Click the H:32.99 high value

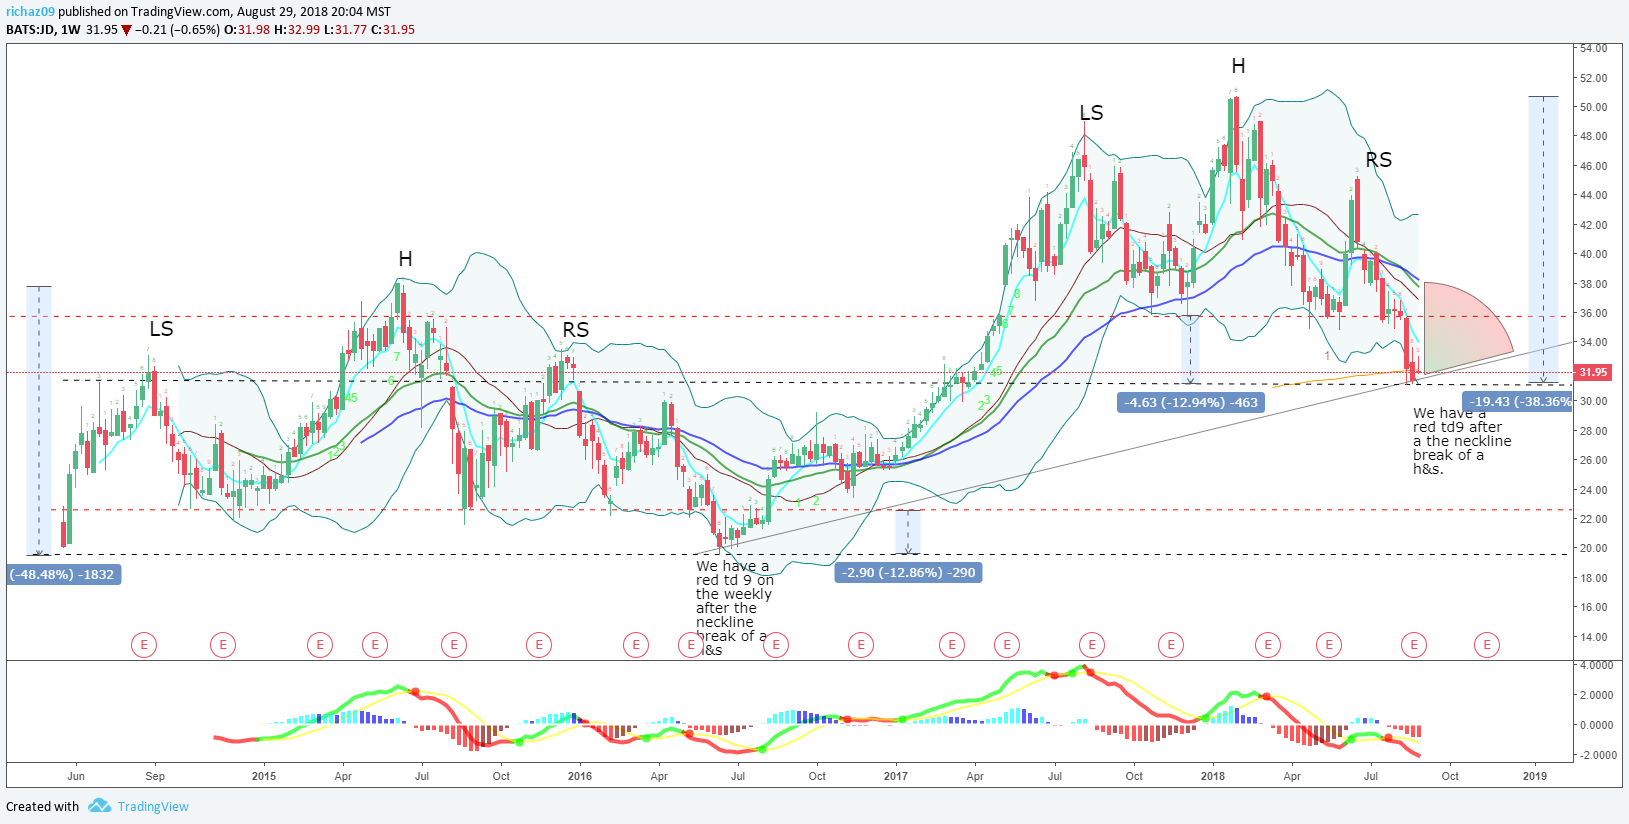[296, 30]
